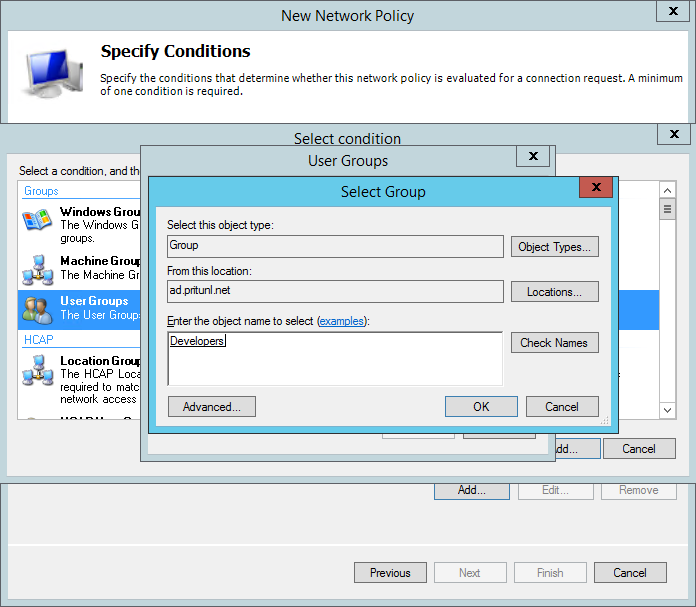This screenshot has width=696, height=607.
Task: Click the computer monitor icon in Specify Conditions
Action: click(52, 73)
